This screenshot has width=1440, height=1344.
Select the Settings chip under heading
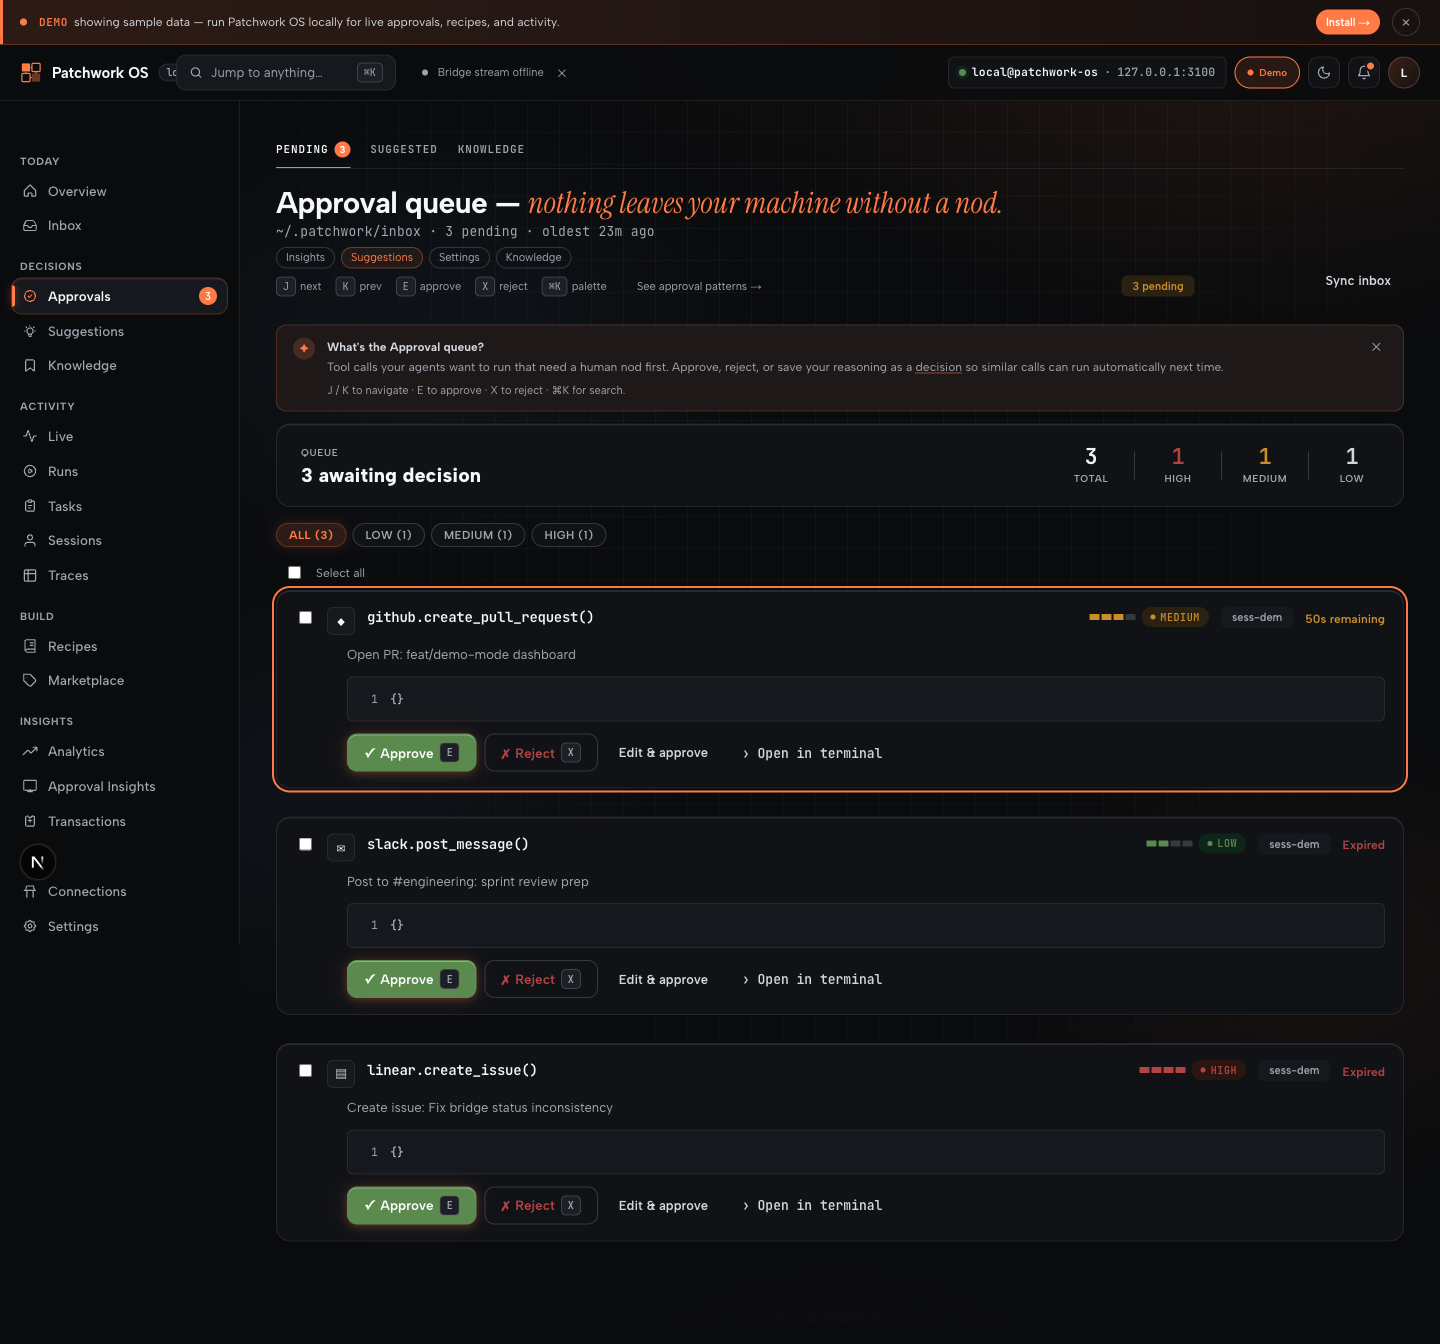[459, 257]
